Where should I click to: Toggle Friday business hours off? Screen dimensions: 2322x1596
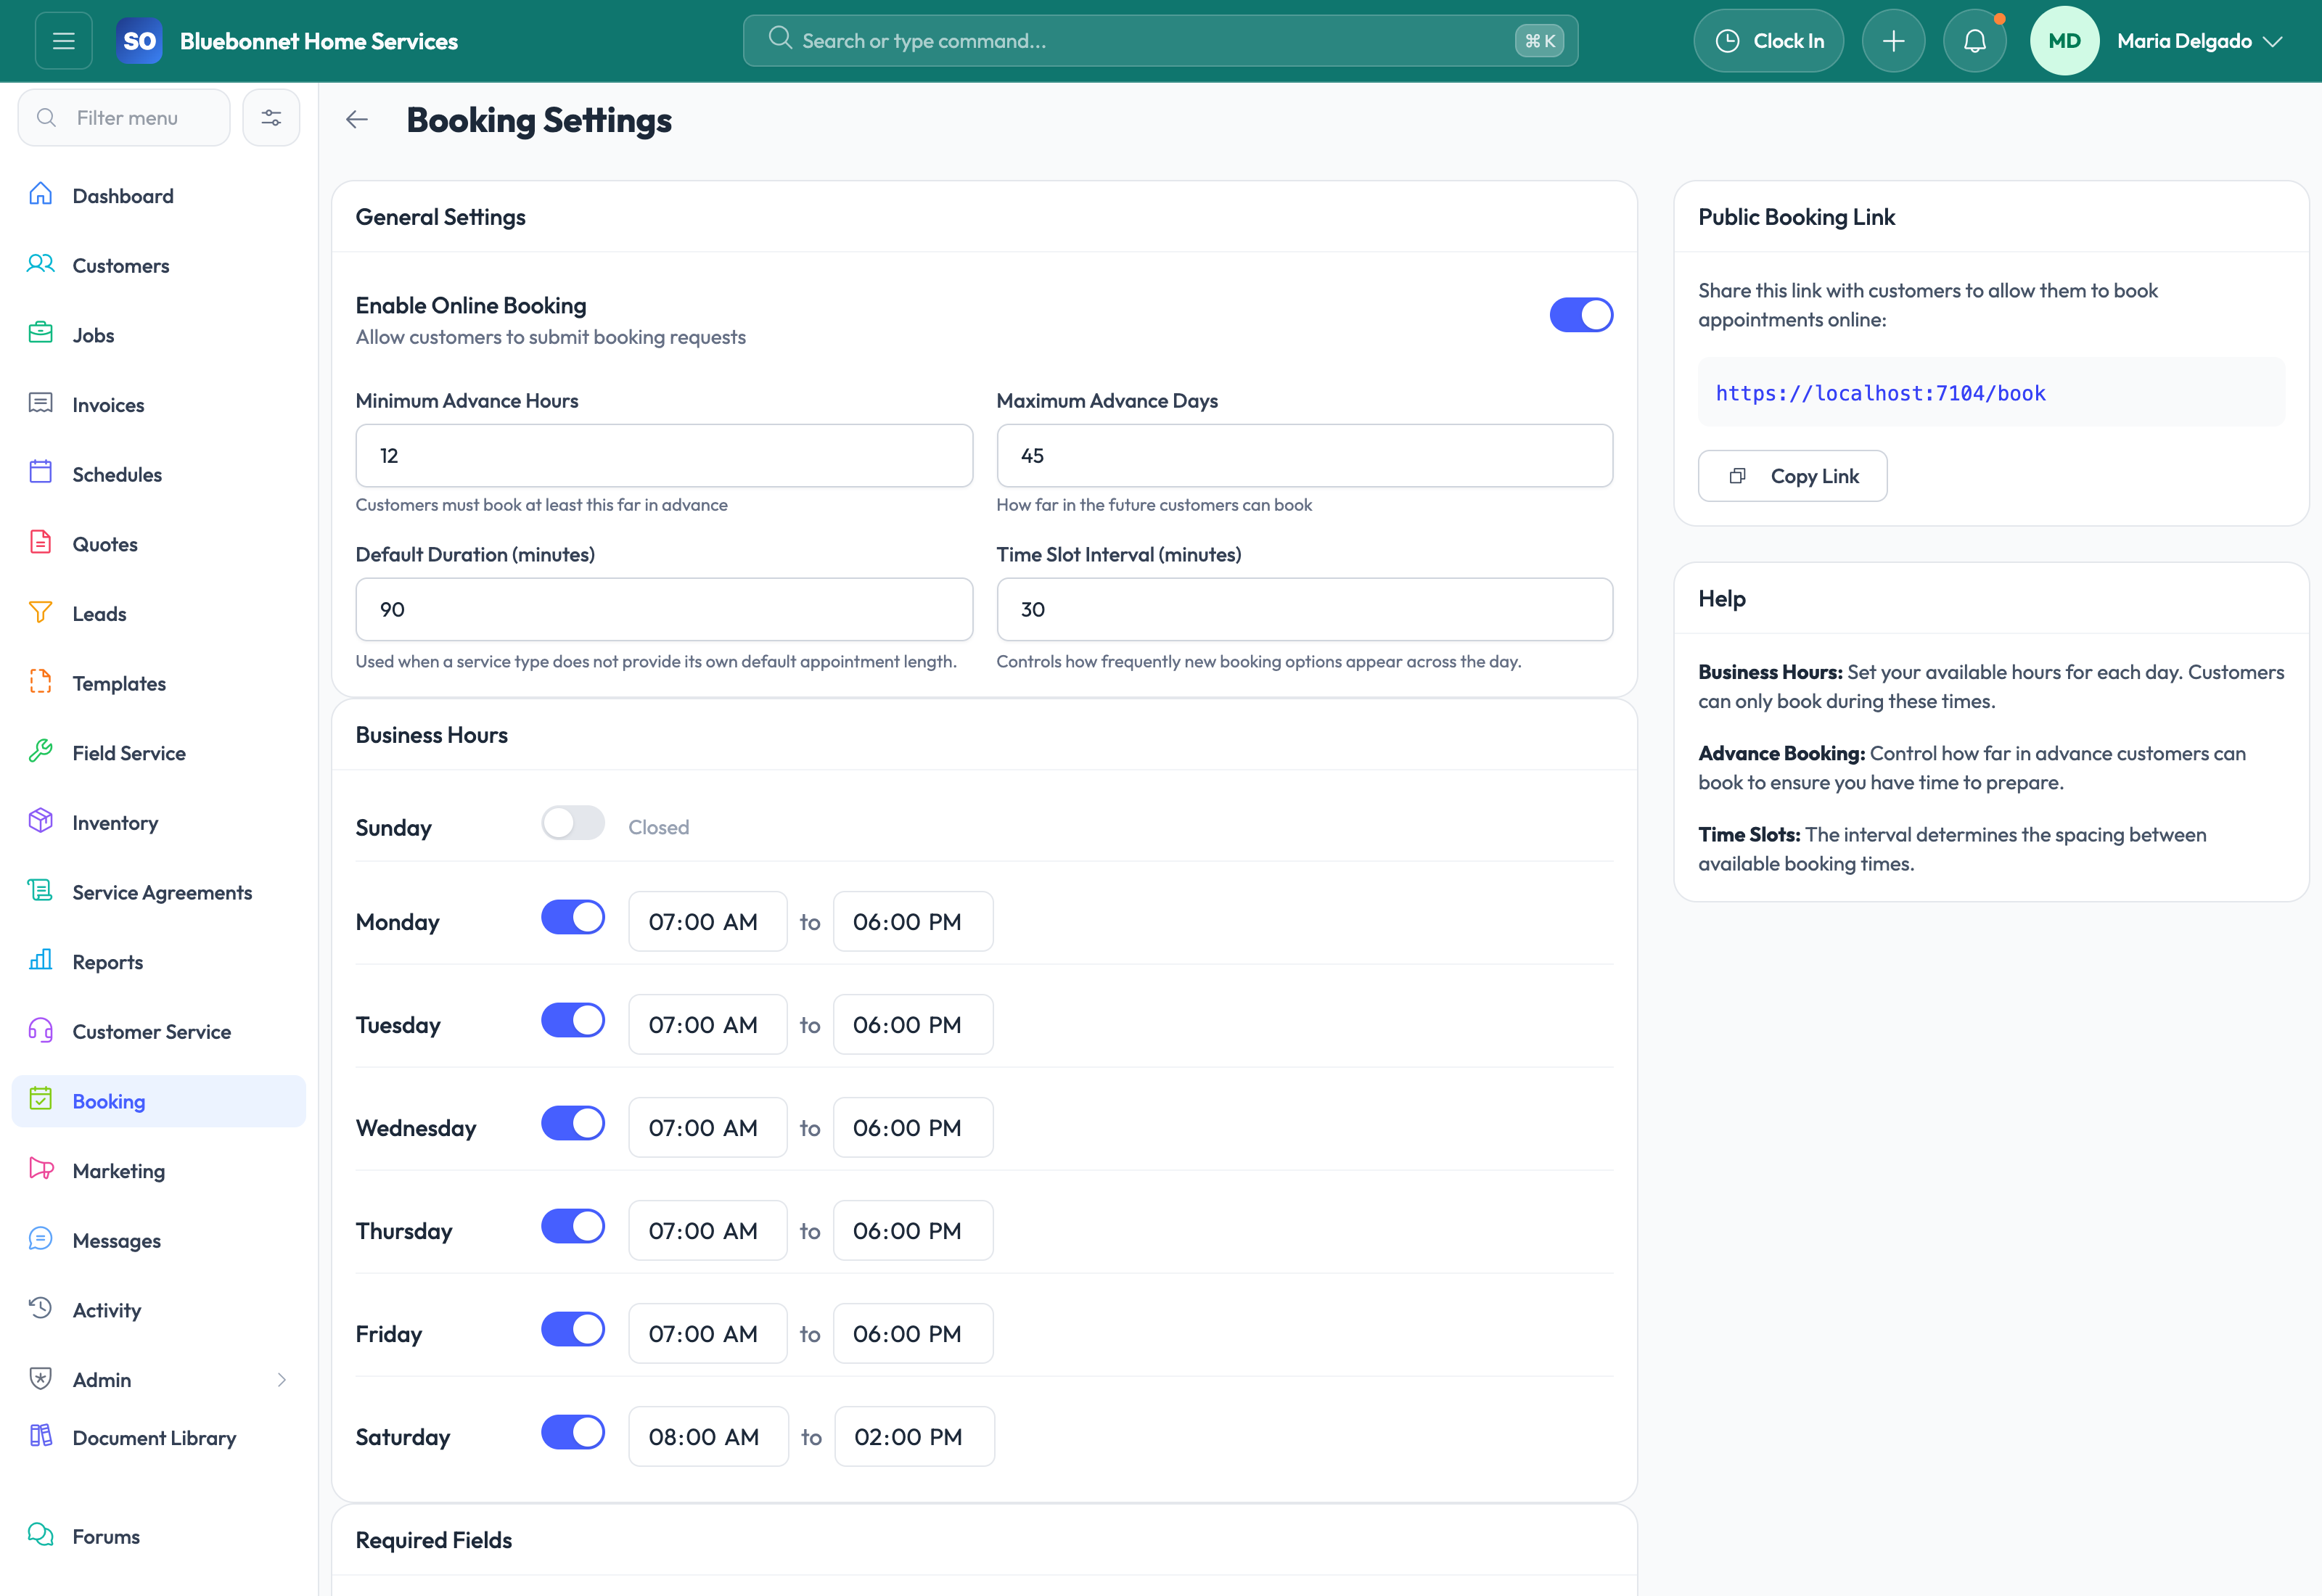[x=573, y=1330]
